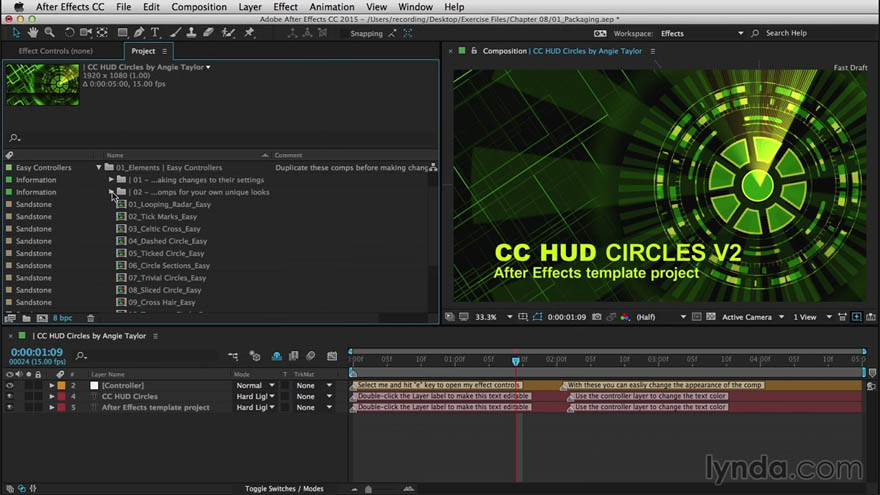This screenshot has height=495, width=880.
Task: Click the timeline zoom slider handle
Action: tap(368, 489)
